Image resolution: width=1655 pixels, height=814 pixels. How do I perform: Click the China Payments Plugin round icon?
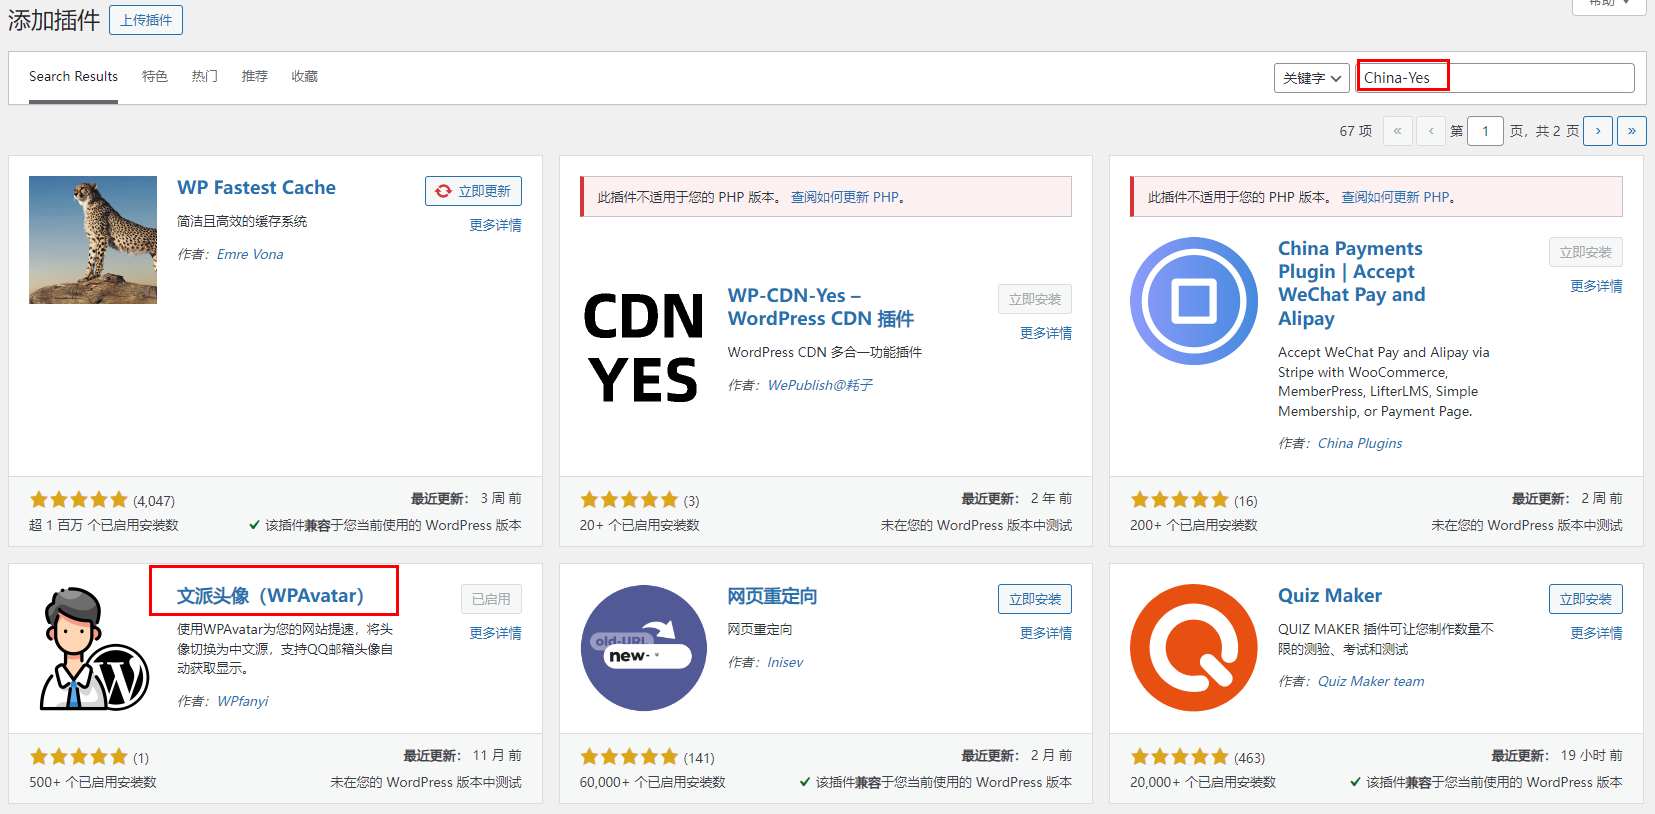(x=1194, y=301)
